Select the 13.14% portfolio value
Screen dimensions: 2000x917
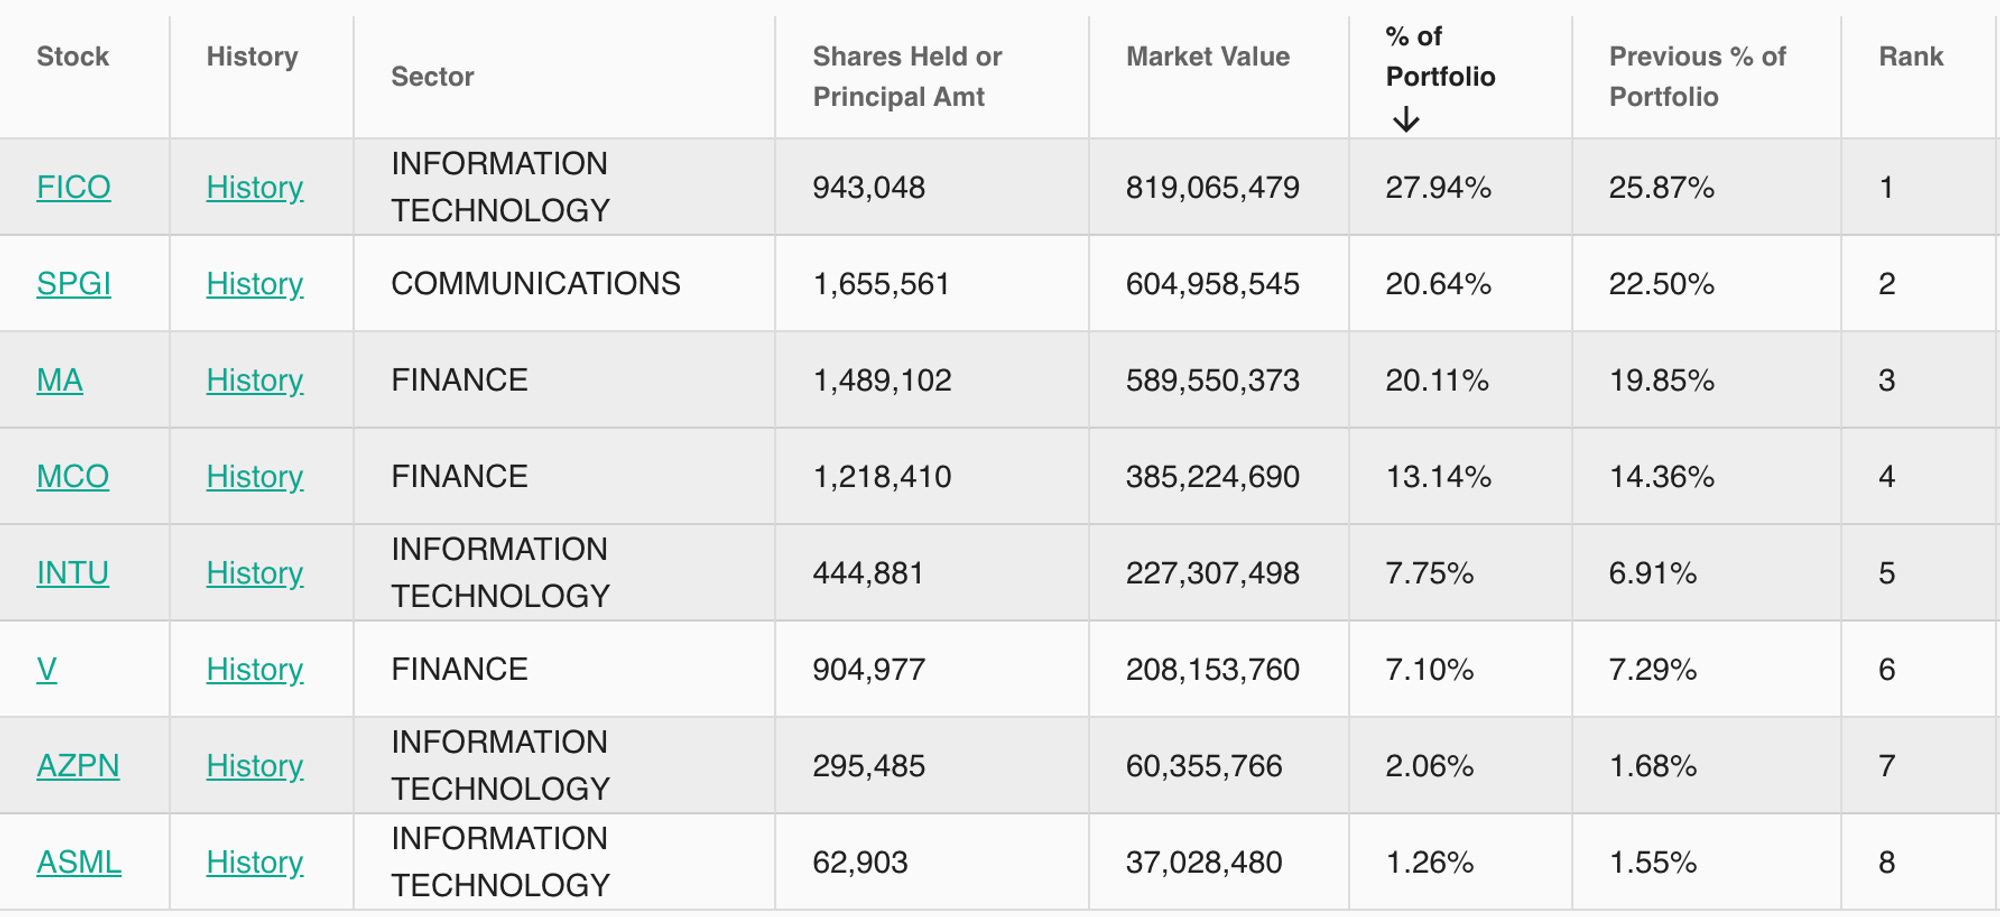point(1438,476)
